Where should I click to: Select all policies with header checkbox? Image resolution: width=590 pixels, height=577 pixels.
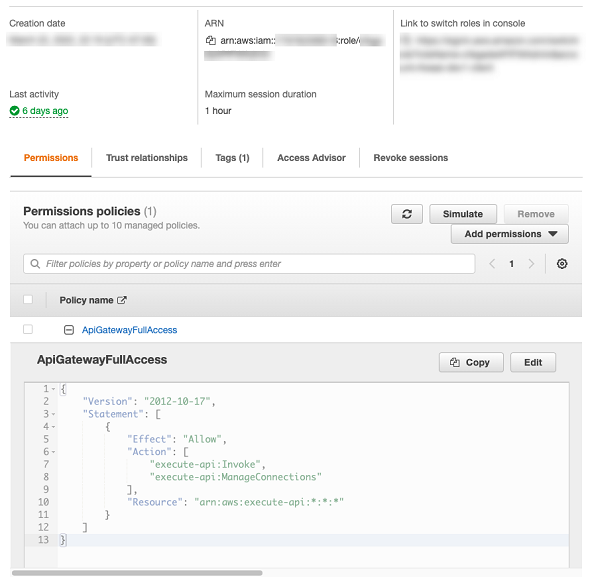[28, 300]
